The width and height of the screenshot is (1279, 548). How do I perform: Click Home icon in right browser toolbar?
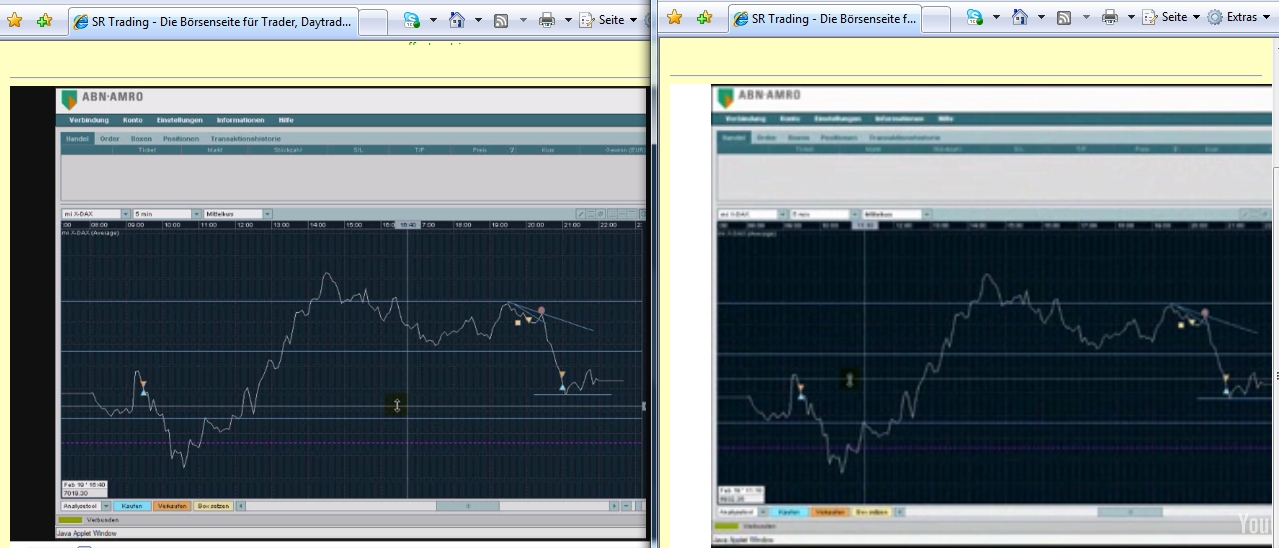(1020, 17)
